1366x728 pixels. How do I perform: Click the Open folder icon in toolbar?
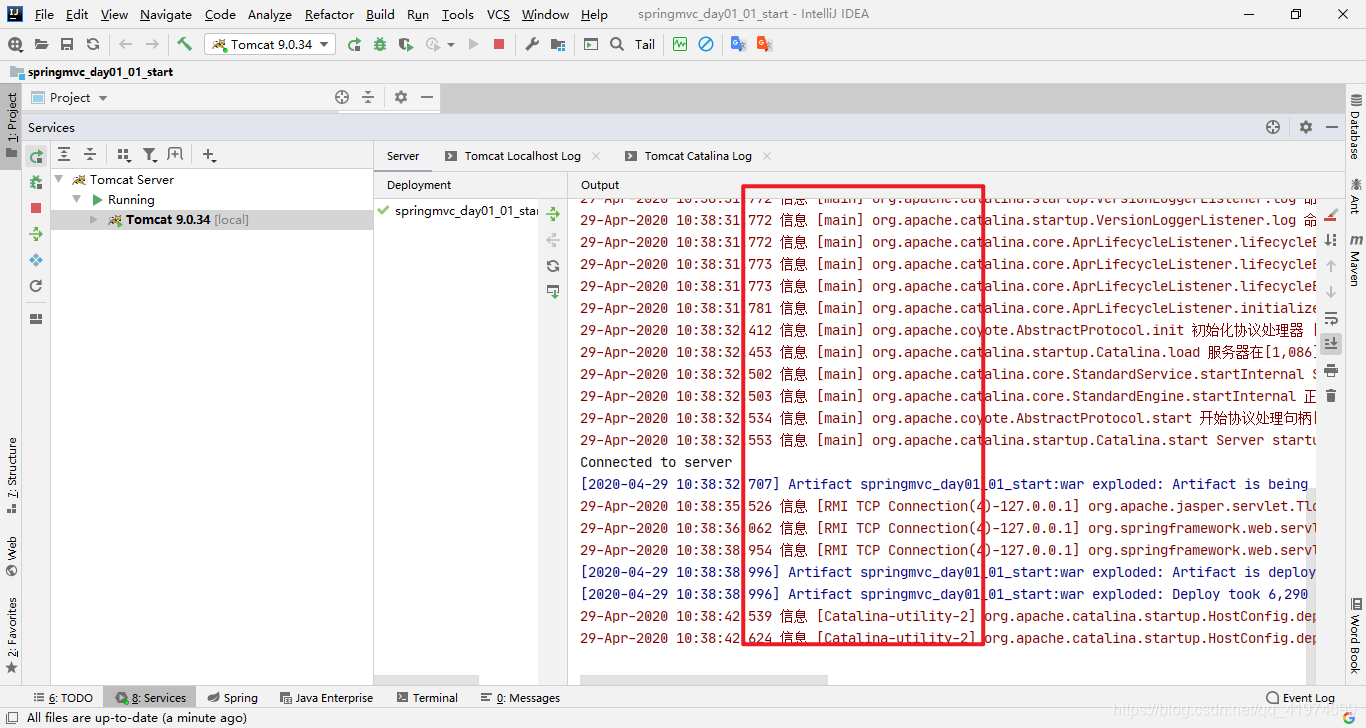coord(41,44)
